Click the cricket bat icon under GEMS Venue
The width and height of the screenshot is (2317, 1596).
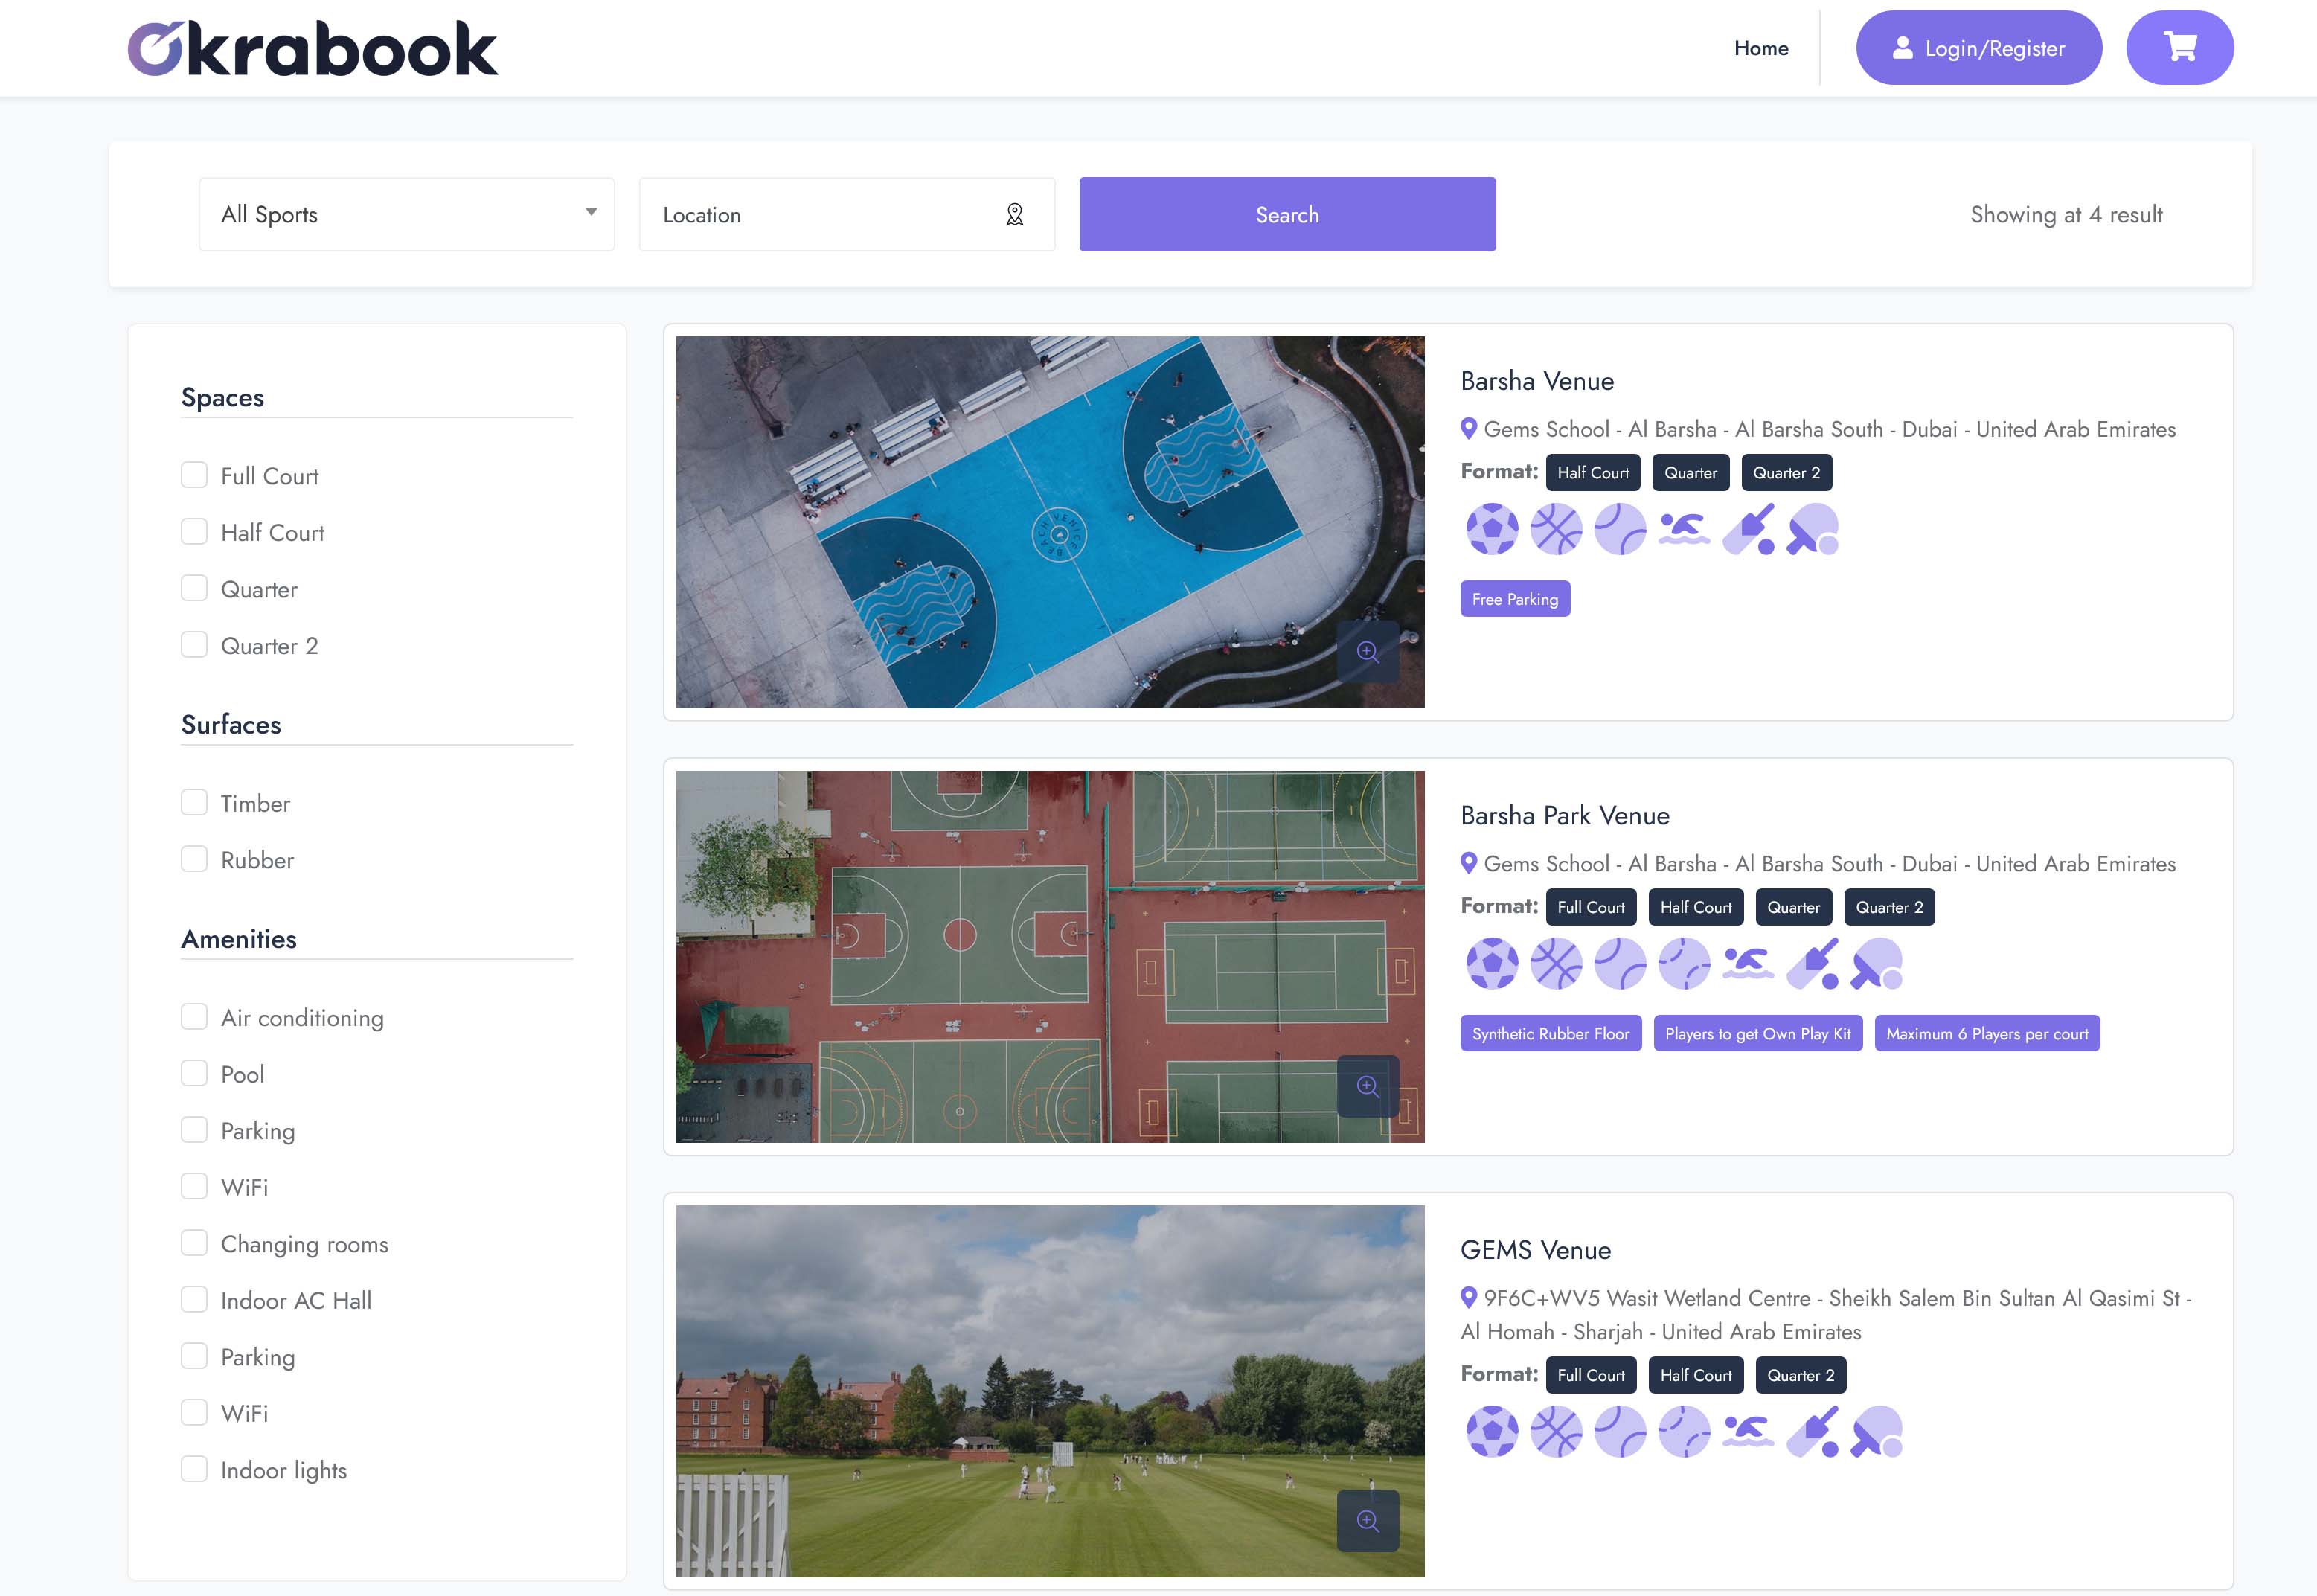[x=1812, y=1432]
